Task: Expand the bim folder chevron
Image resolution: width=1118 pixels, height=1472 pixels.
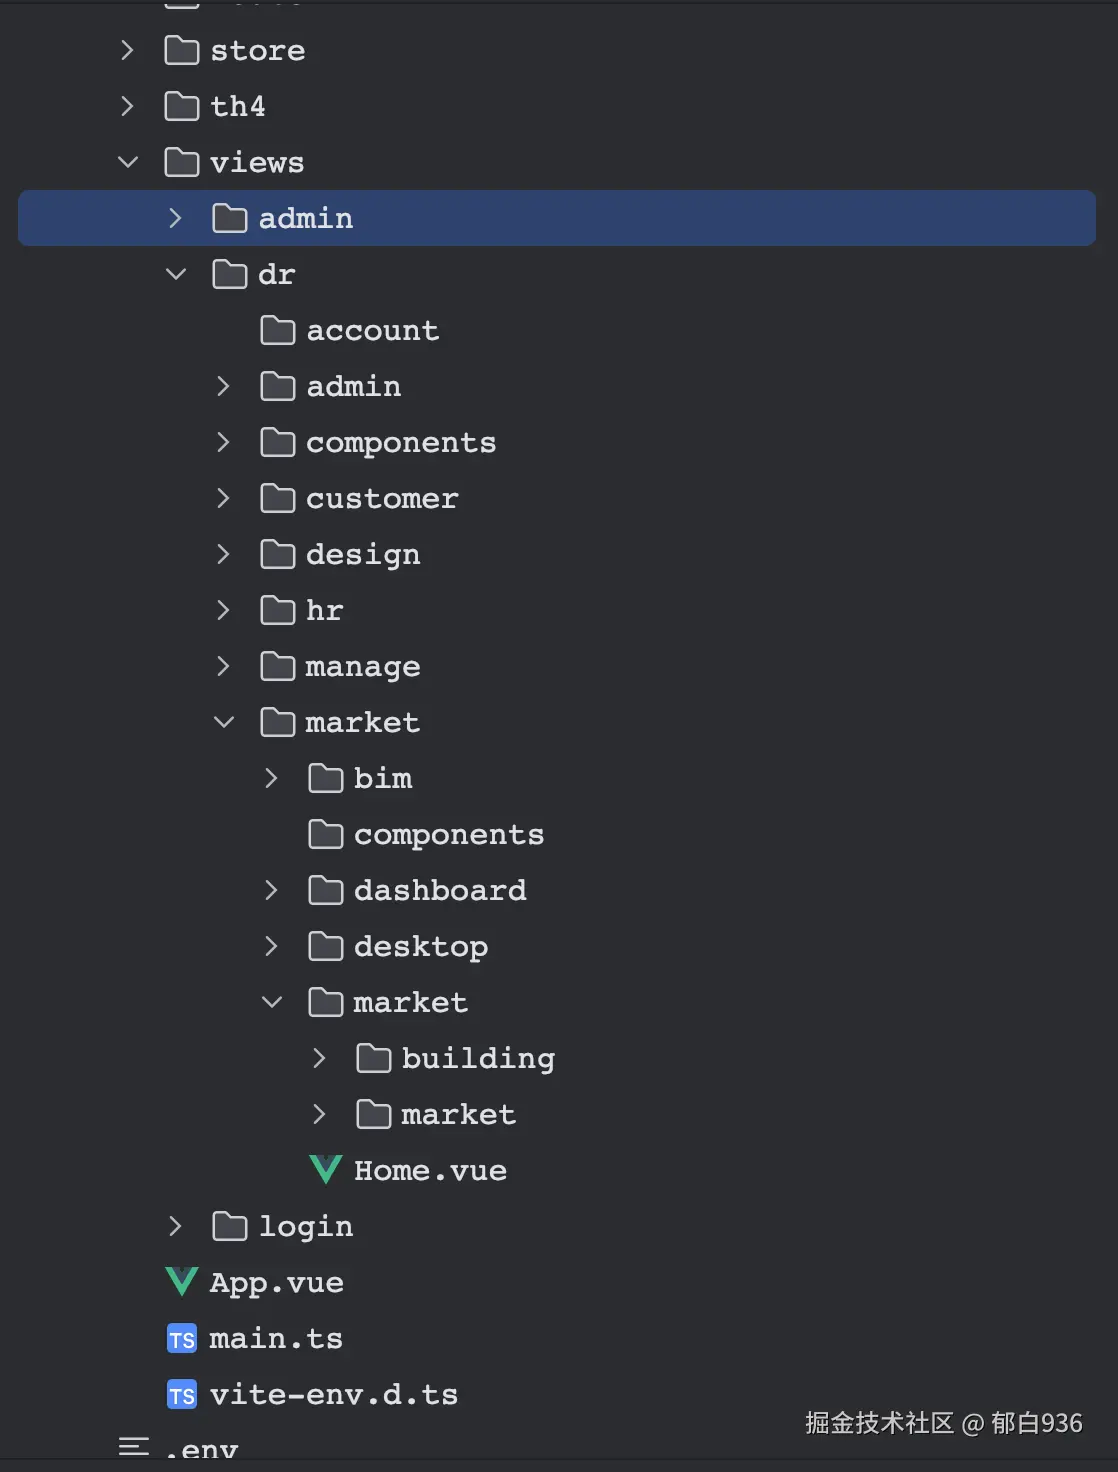Action: point(271,778)
